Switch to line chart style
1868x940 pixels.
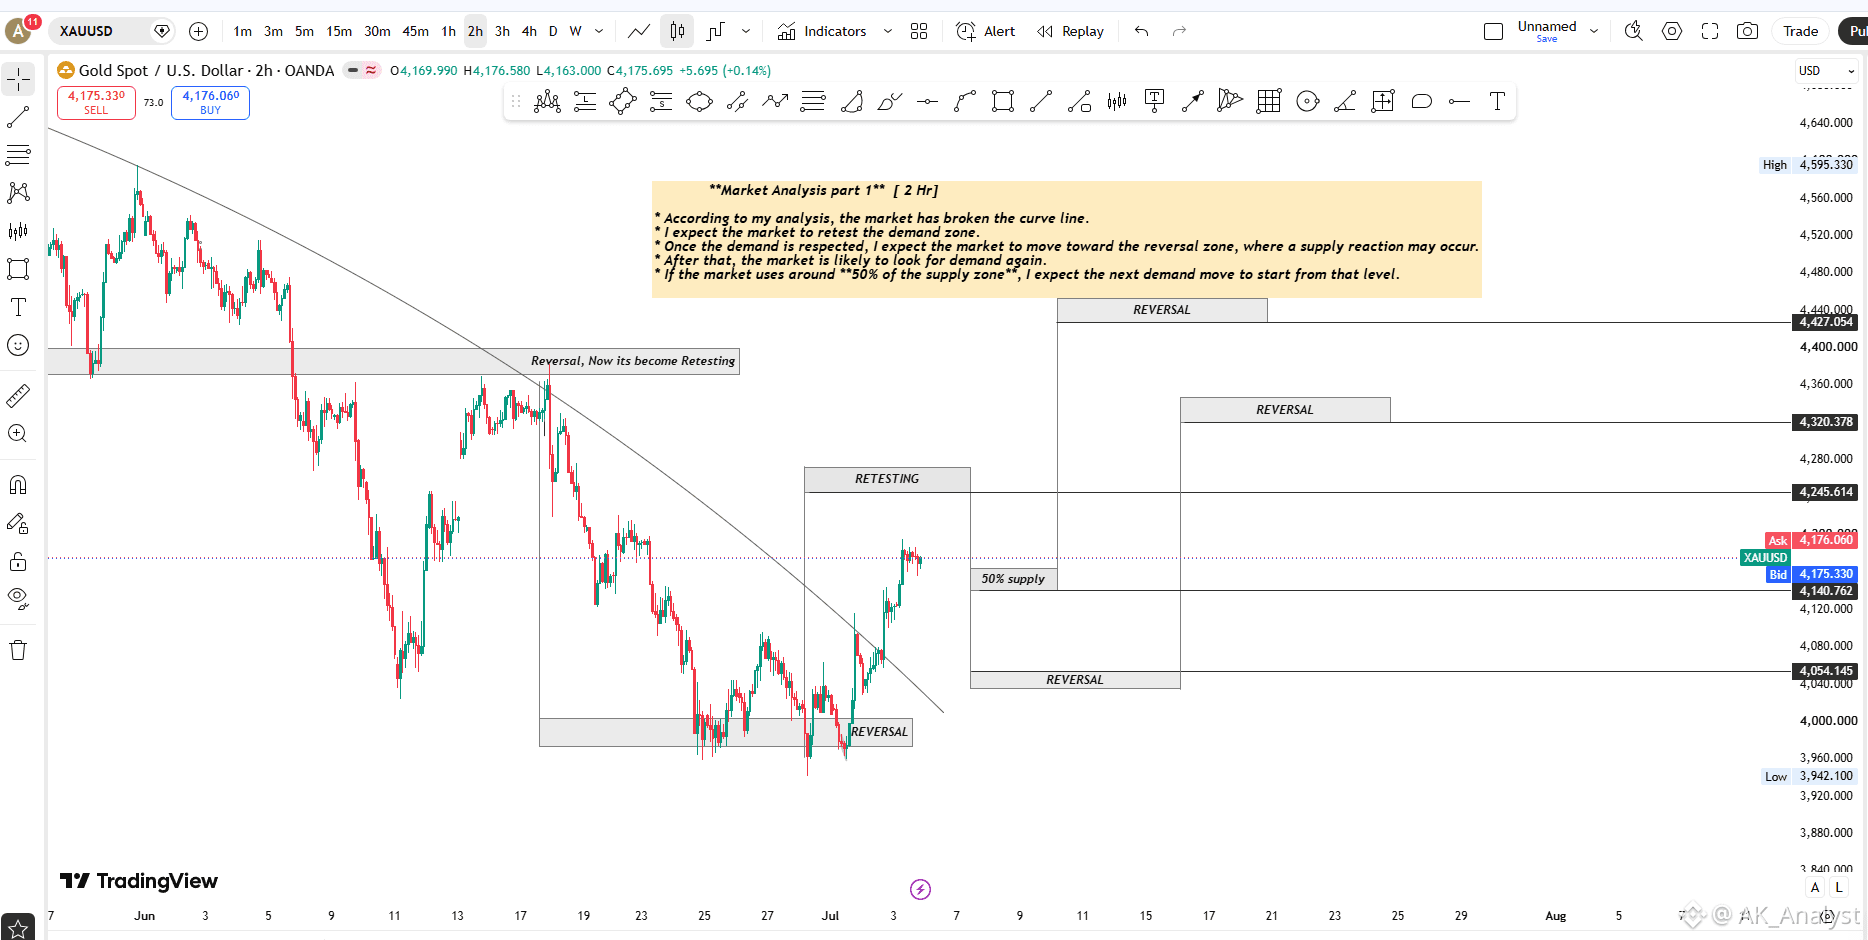click(x=639, y=31)
